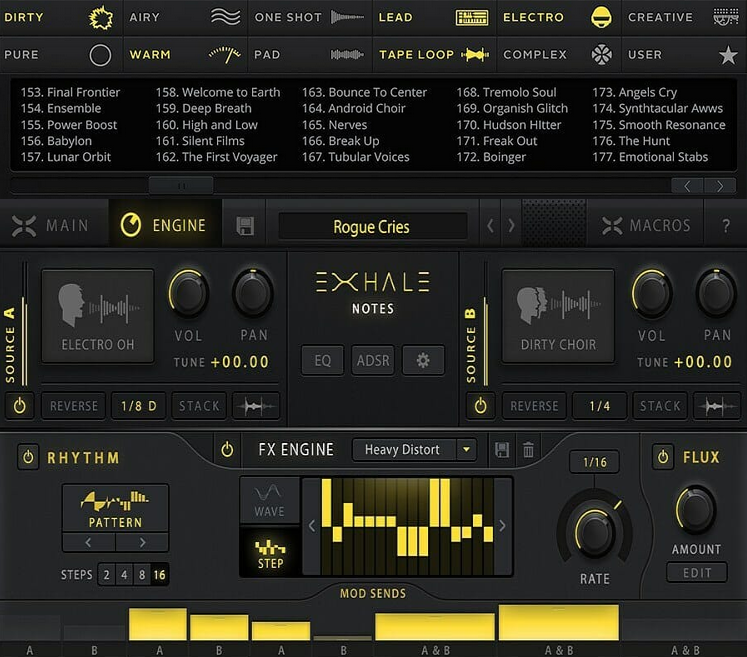Switch to the MAIN tab
This screenshot has height=657, width=747.
(53, 225)
